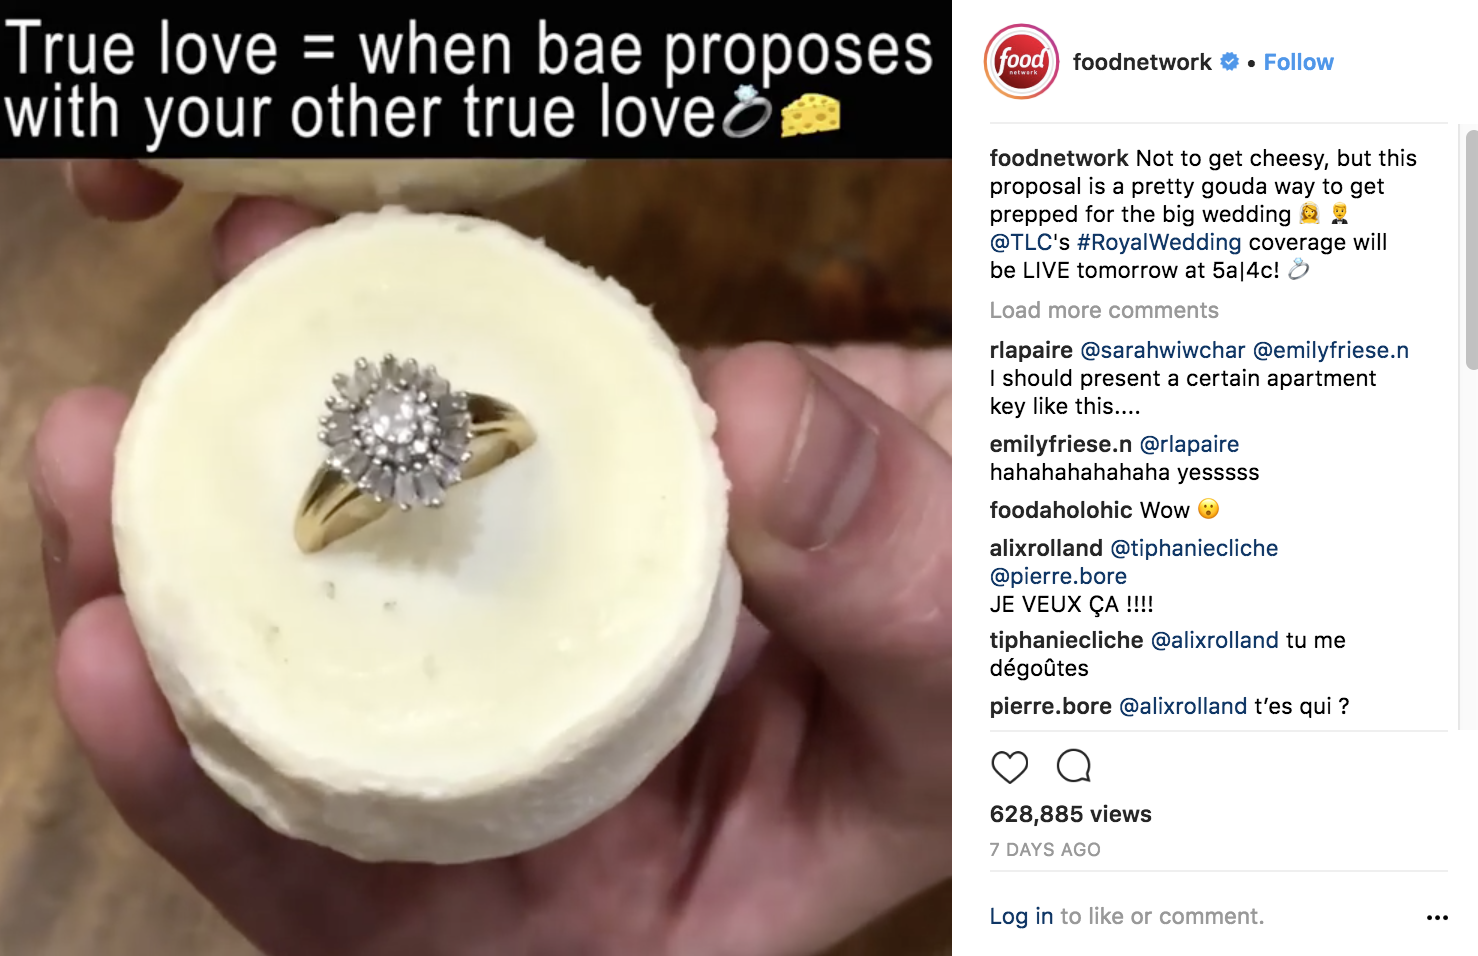Click the 7 DAYS AGO timestamp
The width and height of the screenshot is (1478, 956).
[1045, 849]
